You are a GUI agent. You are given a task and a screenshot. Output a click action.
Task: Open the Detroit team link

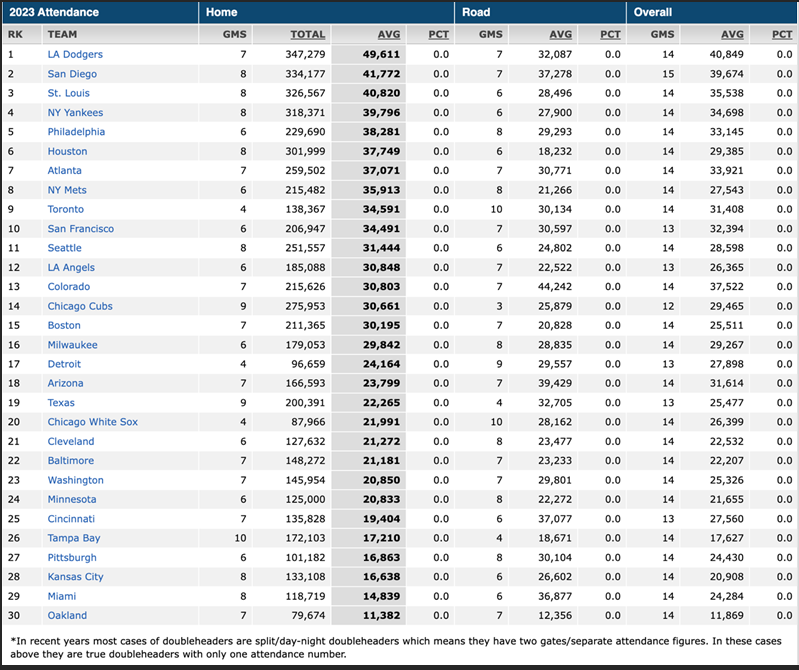click(64, 364)
